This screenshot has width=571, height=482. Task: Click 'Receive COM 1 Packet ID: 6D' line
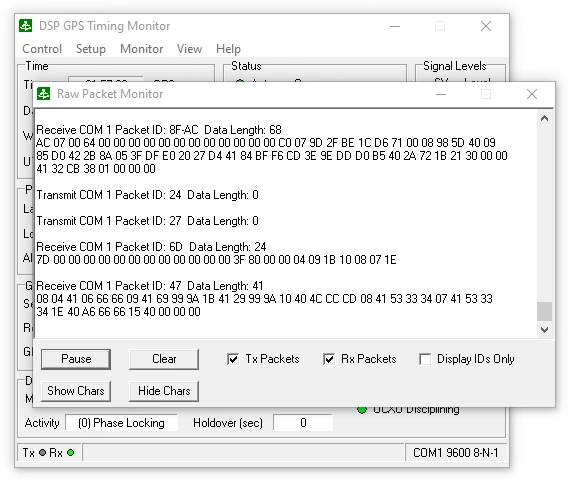click(151, 247)
